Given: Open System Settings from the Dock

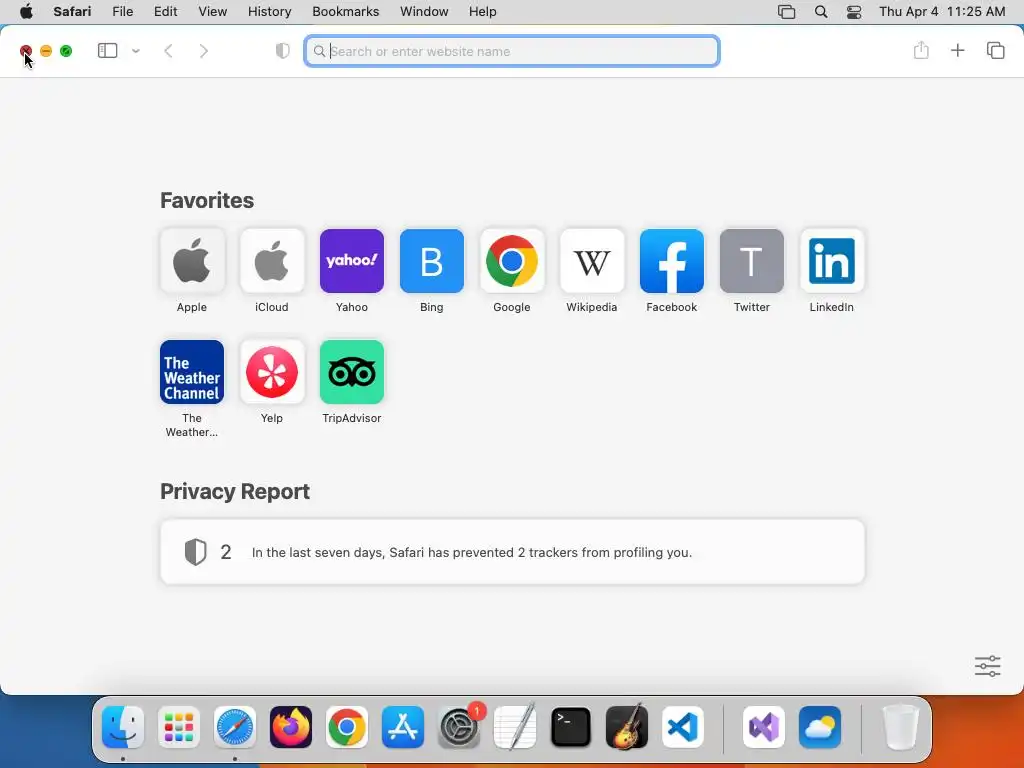Looking at the screenshot, I should click(x=458, y=726).
